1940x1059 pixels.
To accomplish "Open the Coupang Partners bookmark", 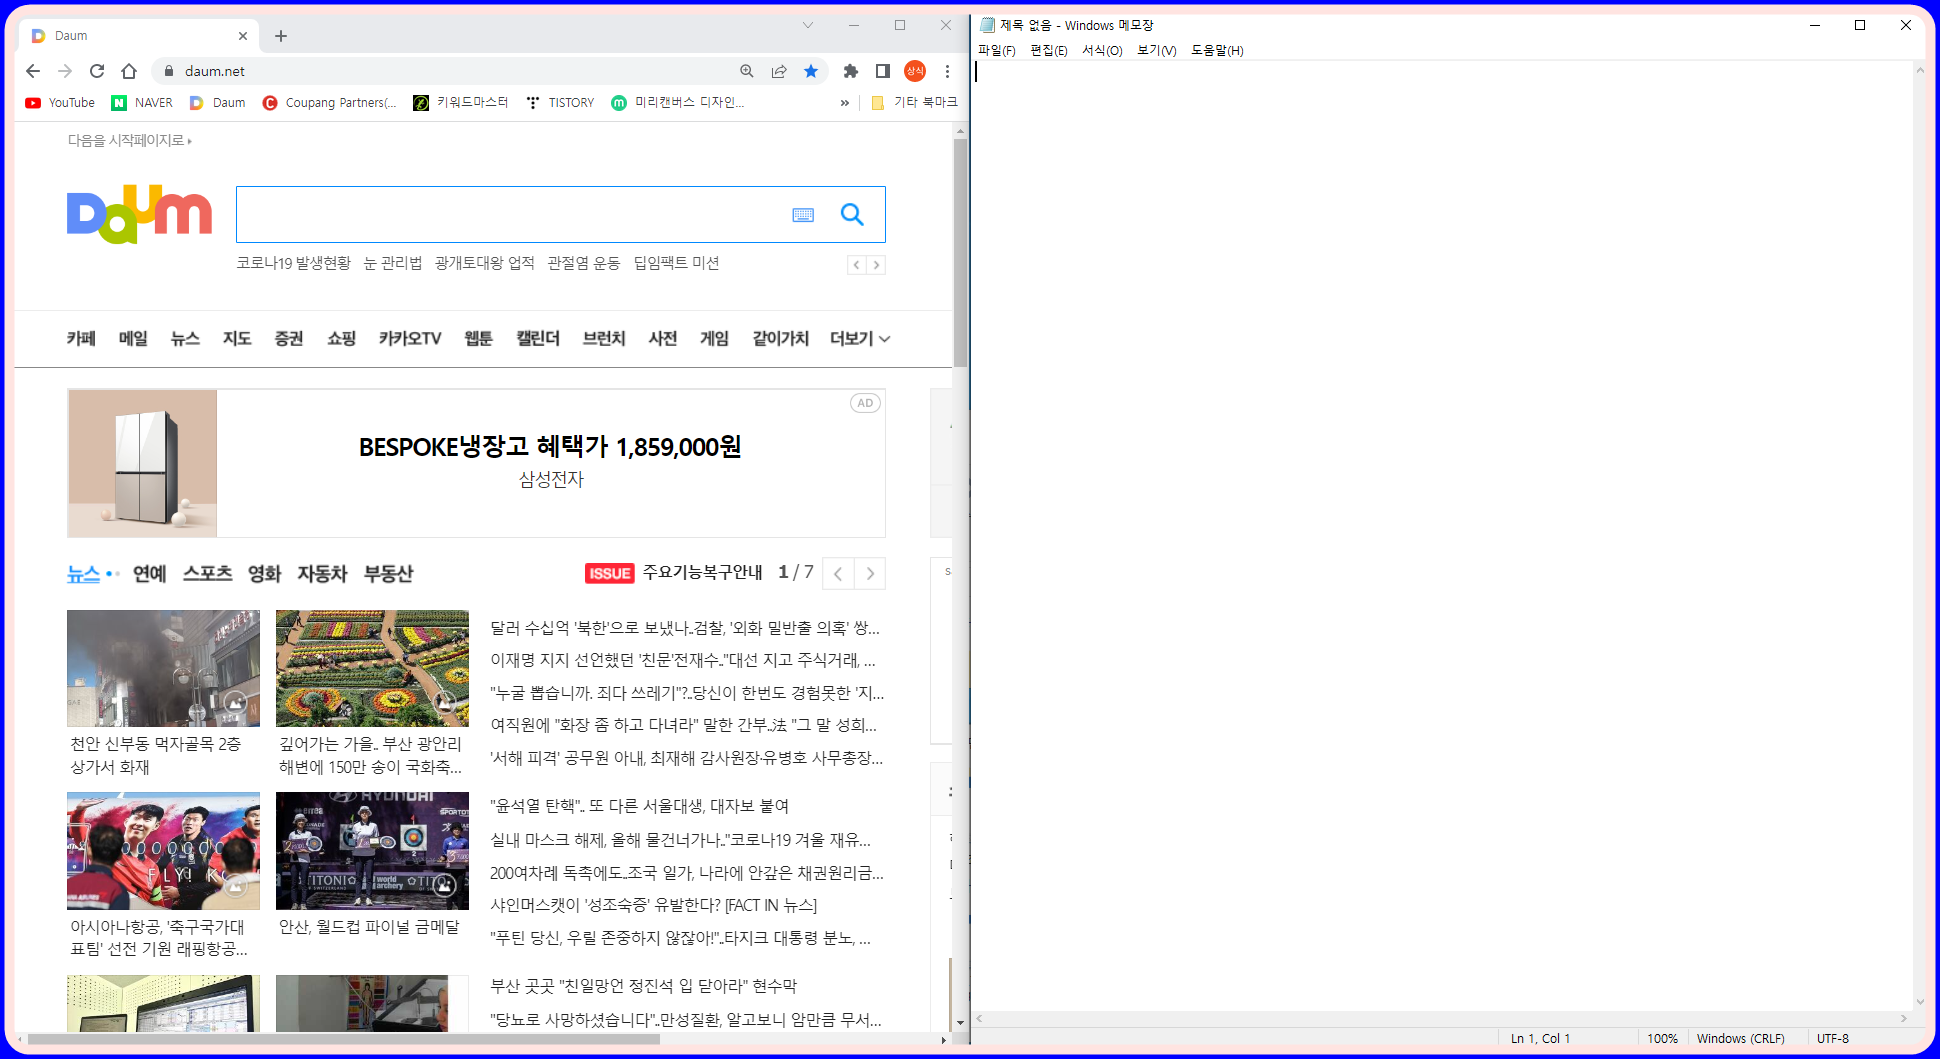I will (330, 103).
